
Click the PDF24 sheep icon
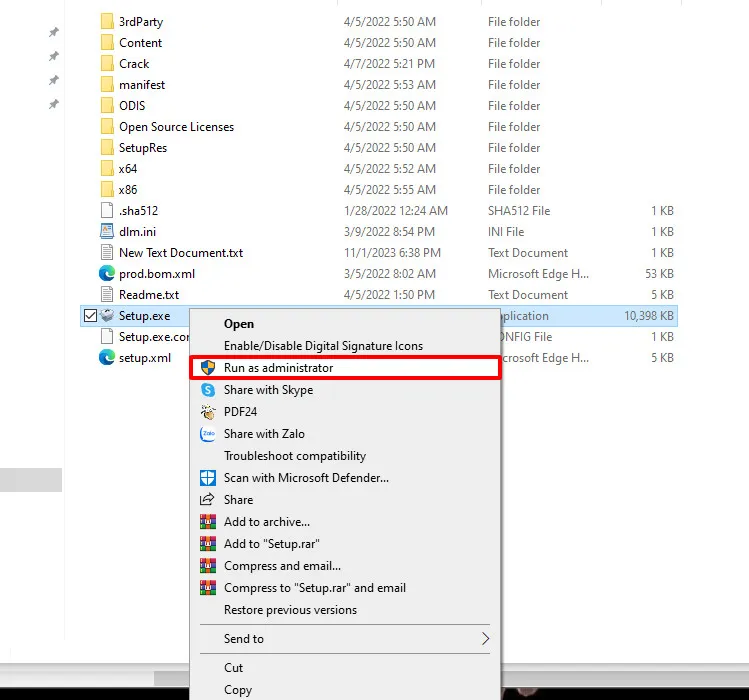pyautogui.click(x=208, y=412)
